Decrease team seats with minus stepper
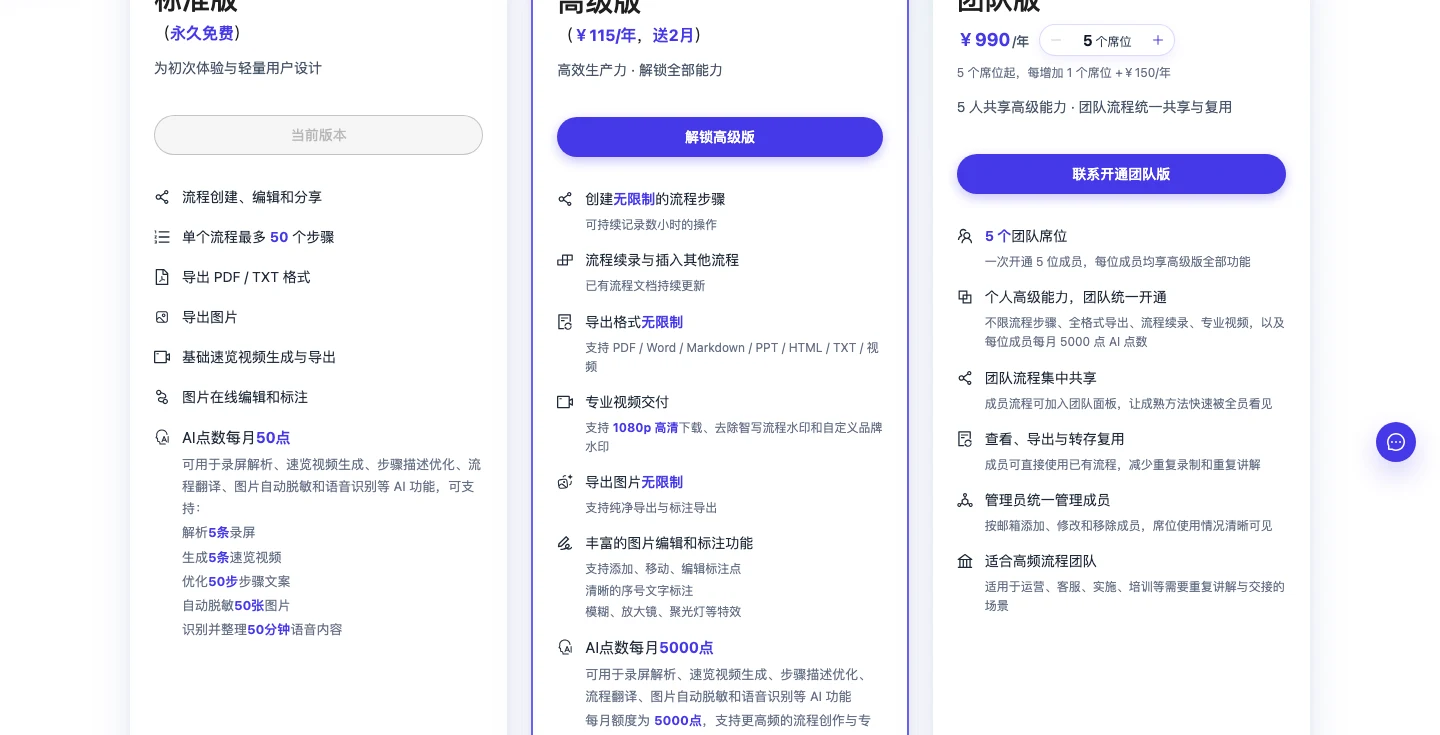The width and height of the screenshot is (1440, 735). [x=1056, y=40]
